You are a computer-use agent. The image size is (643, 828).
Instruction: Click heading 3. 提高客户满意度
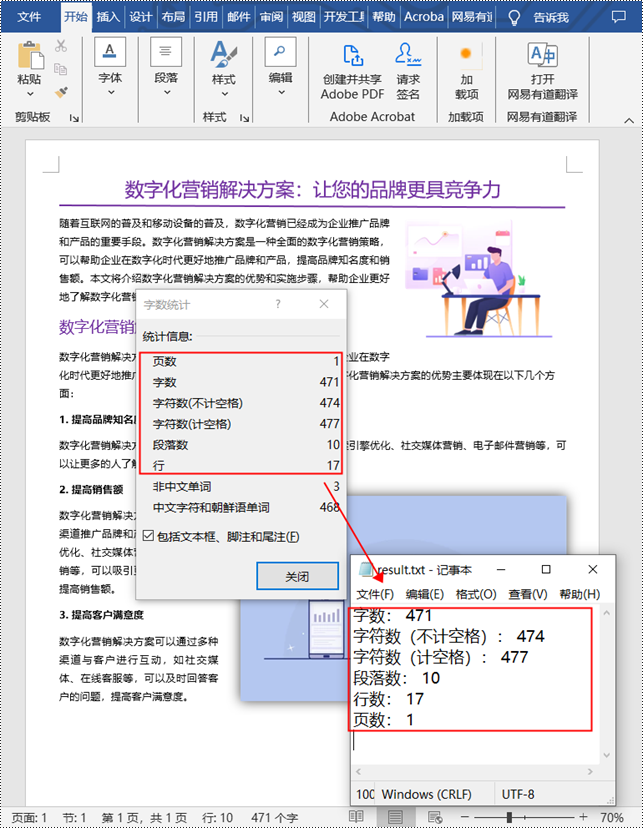pos(101,615)
